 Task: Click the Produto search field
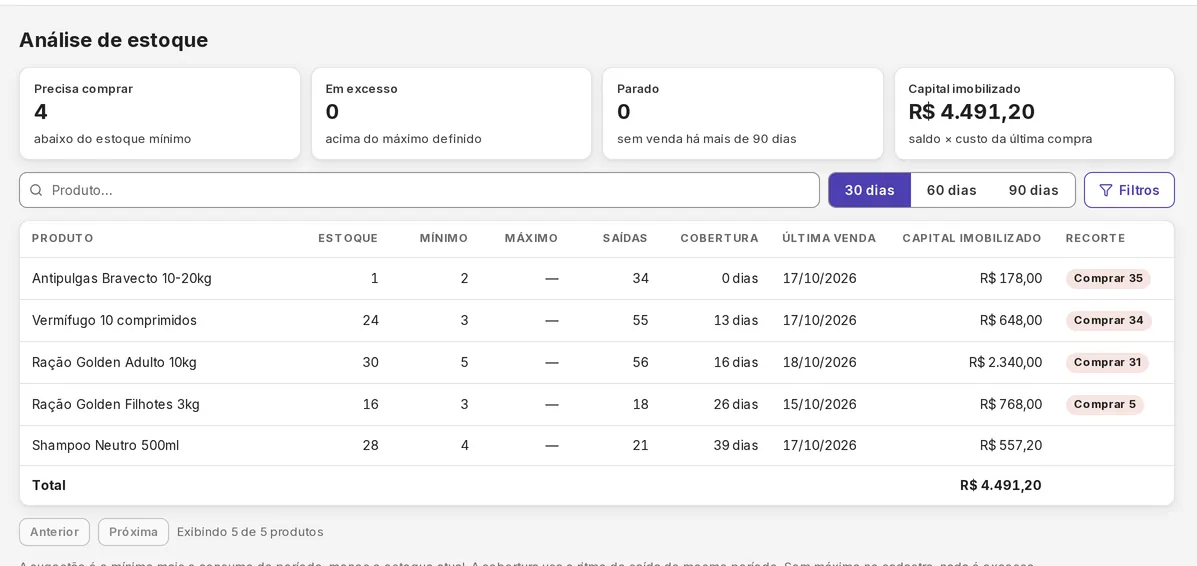(x=419, y=190)
